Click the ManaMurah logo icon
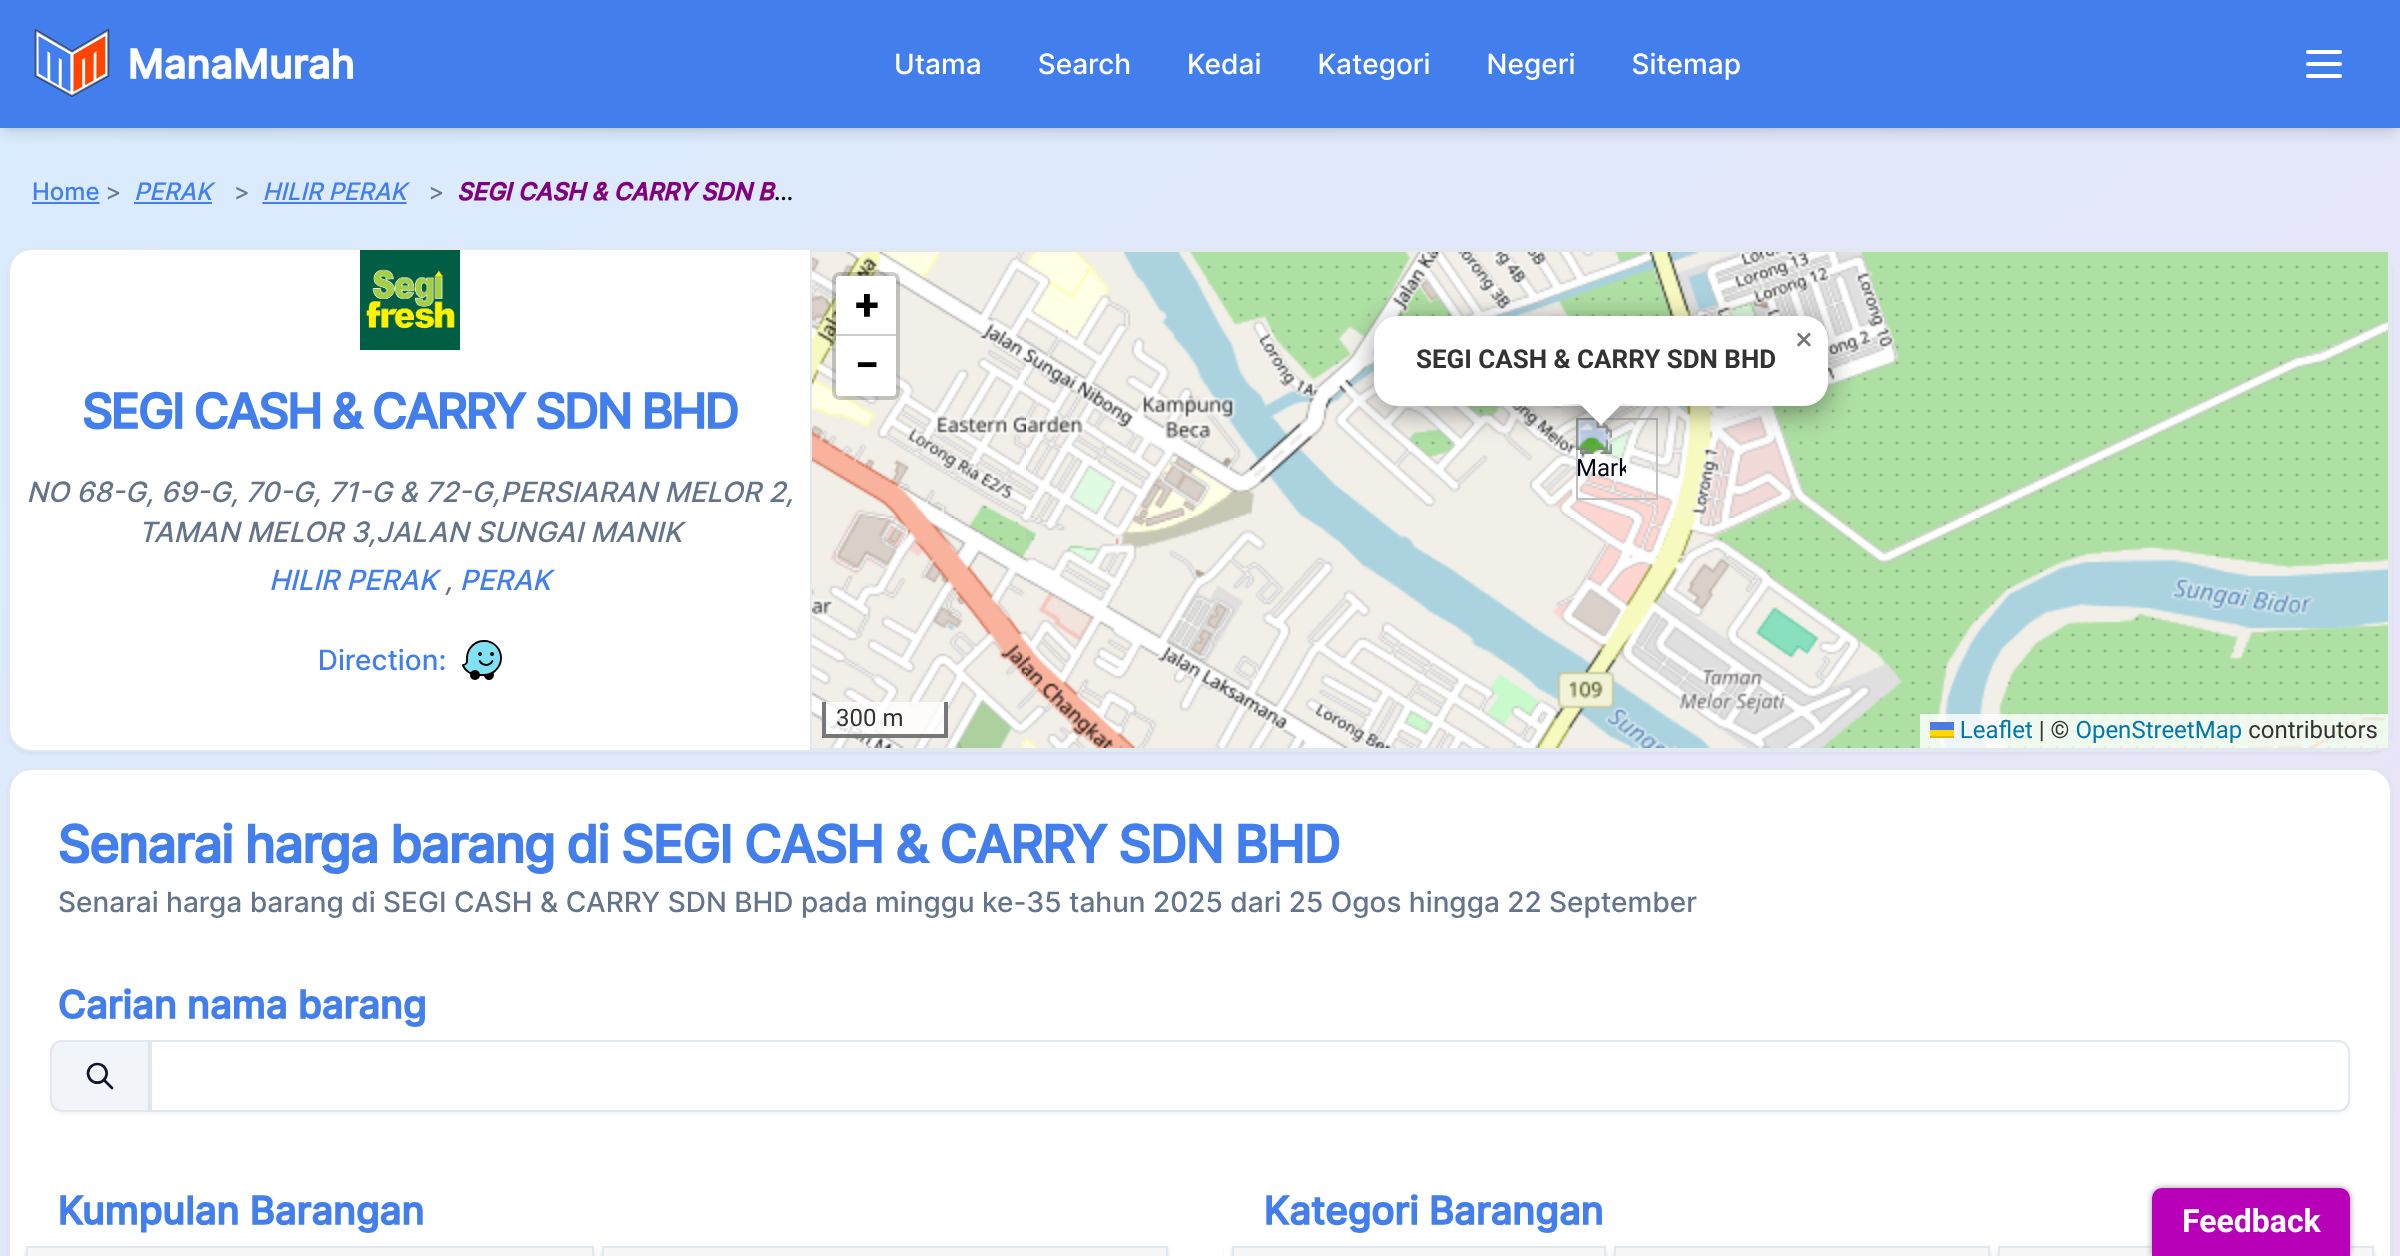Viewport: 2400px width, 1256px height. [x=71, y=63]
